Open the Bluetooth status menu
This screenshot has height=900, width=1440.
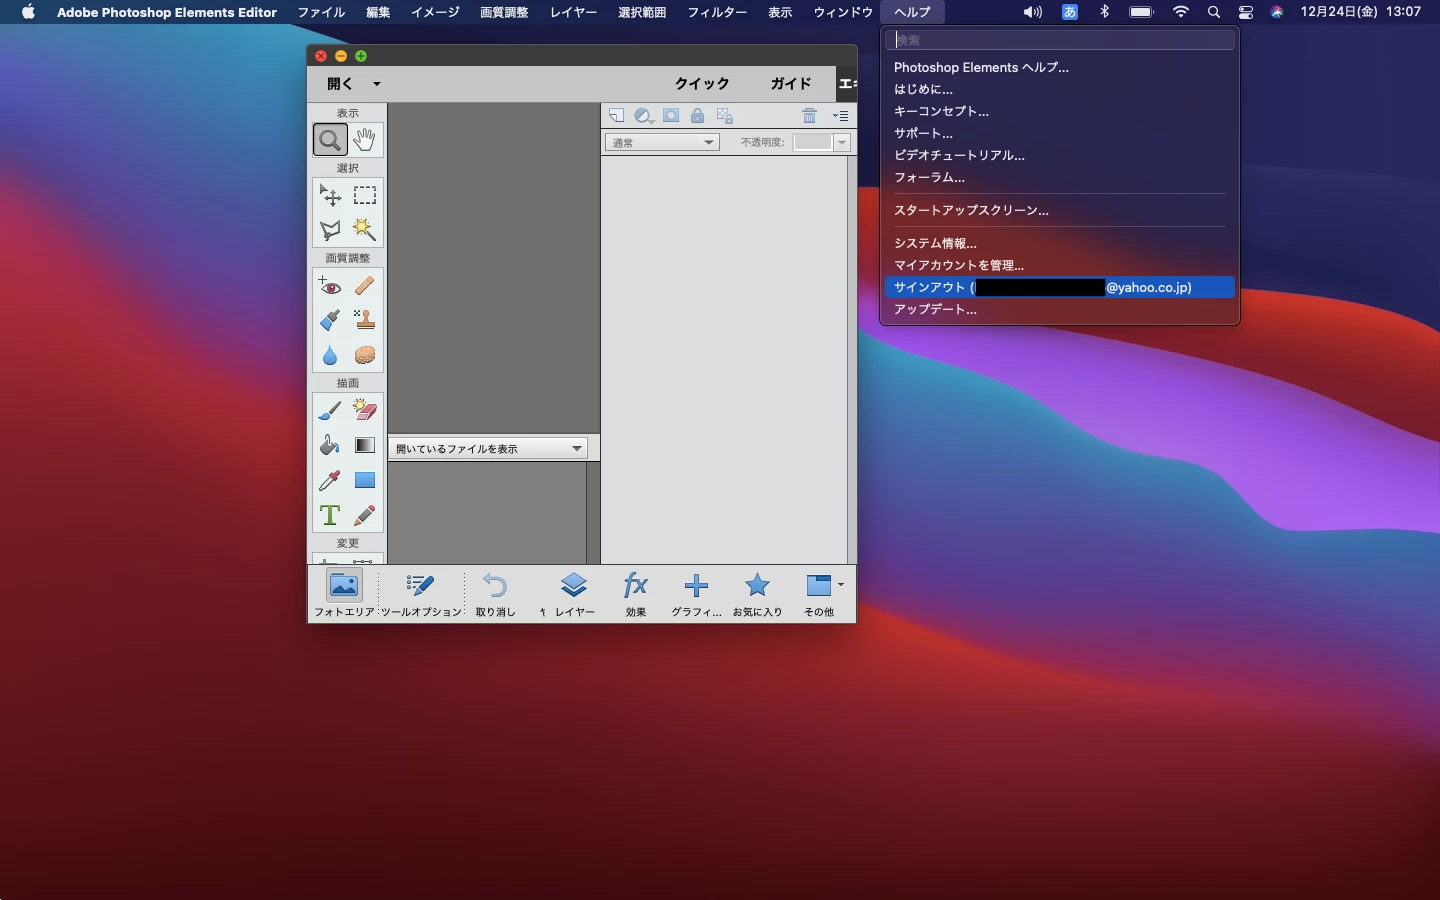[x=1105, y=12]
